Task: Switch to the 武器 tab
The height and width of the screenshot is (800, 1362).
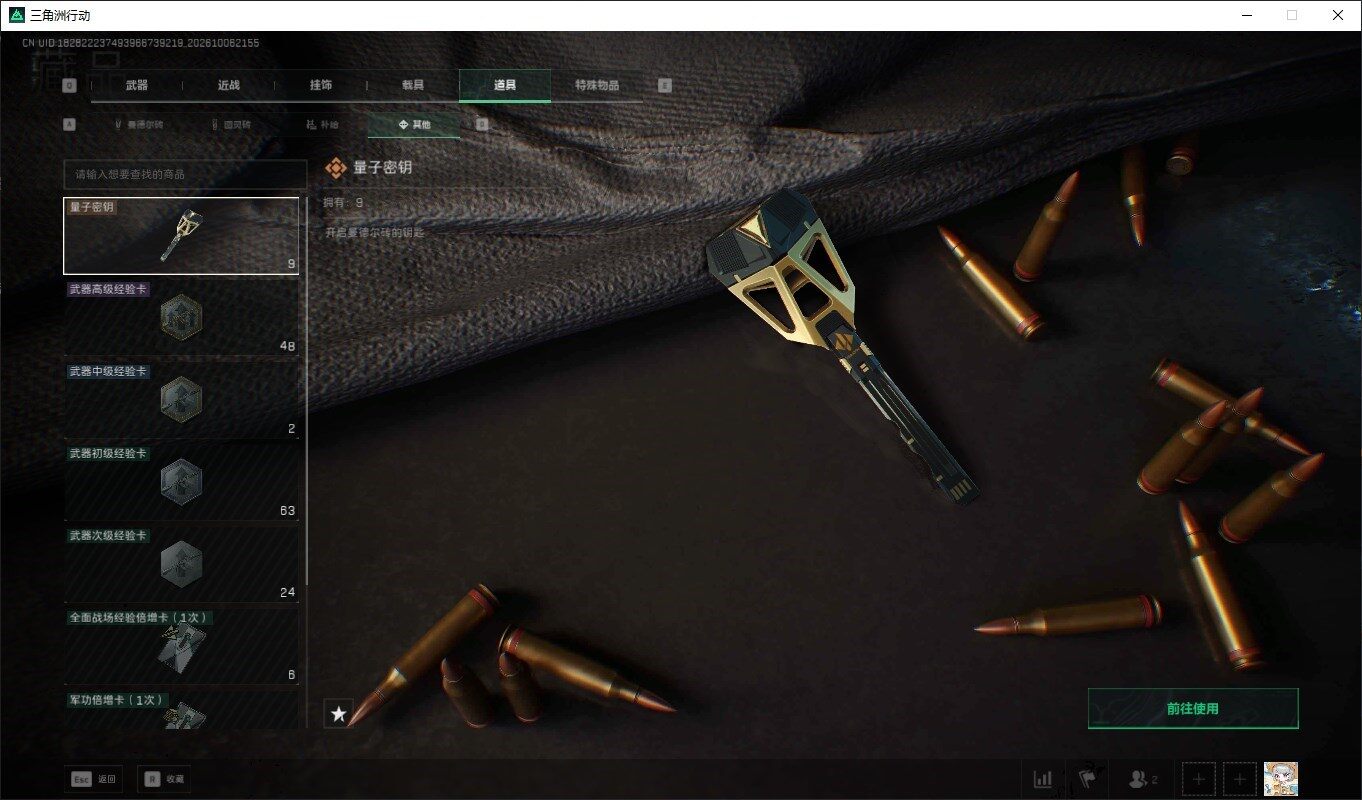Action: 137,85
